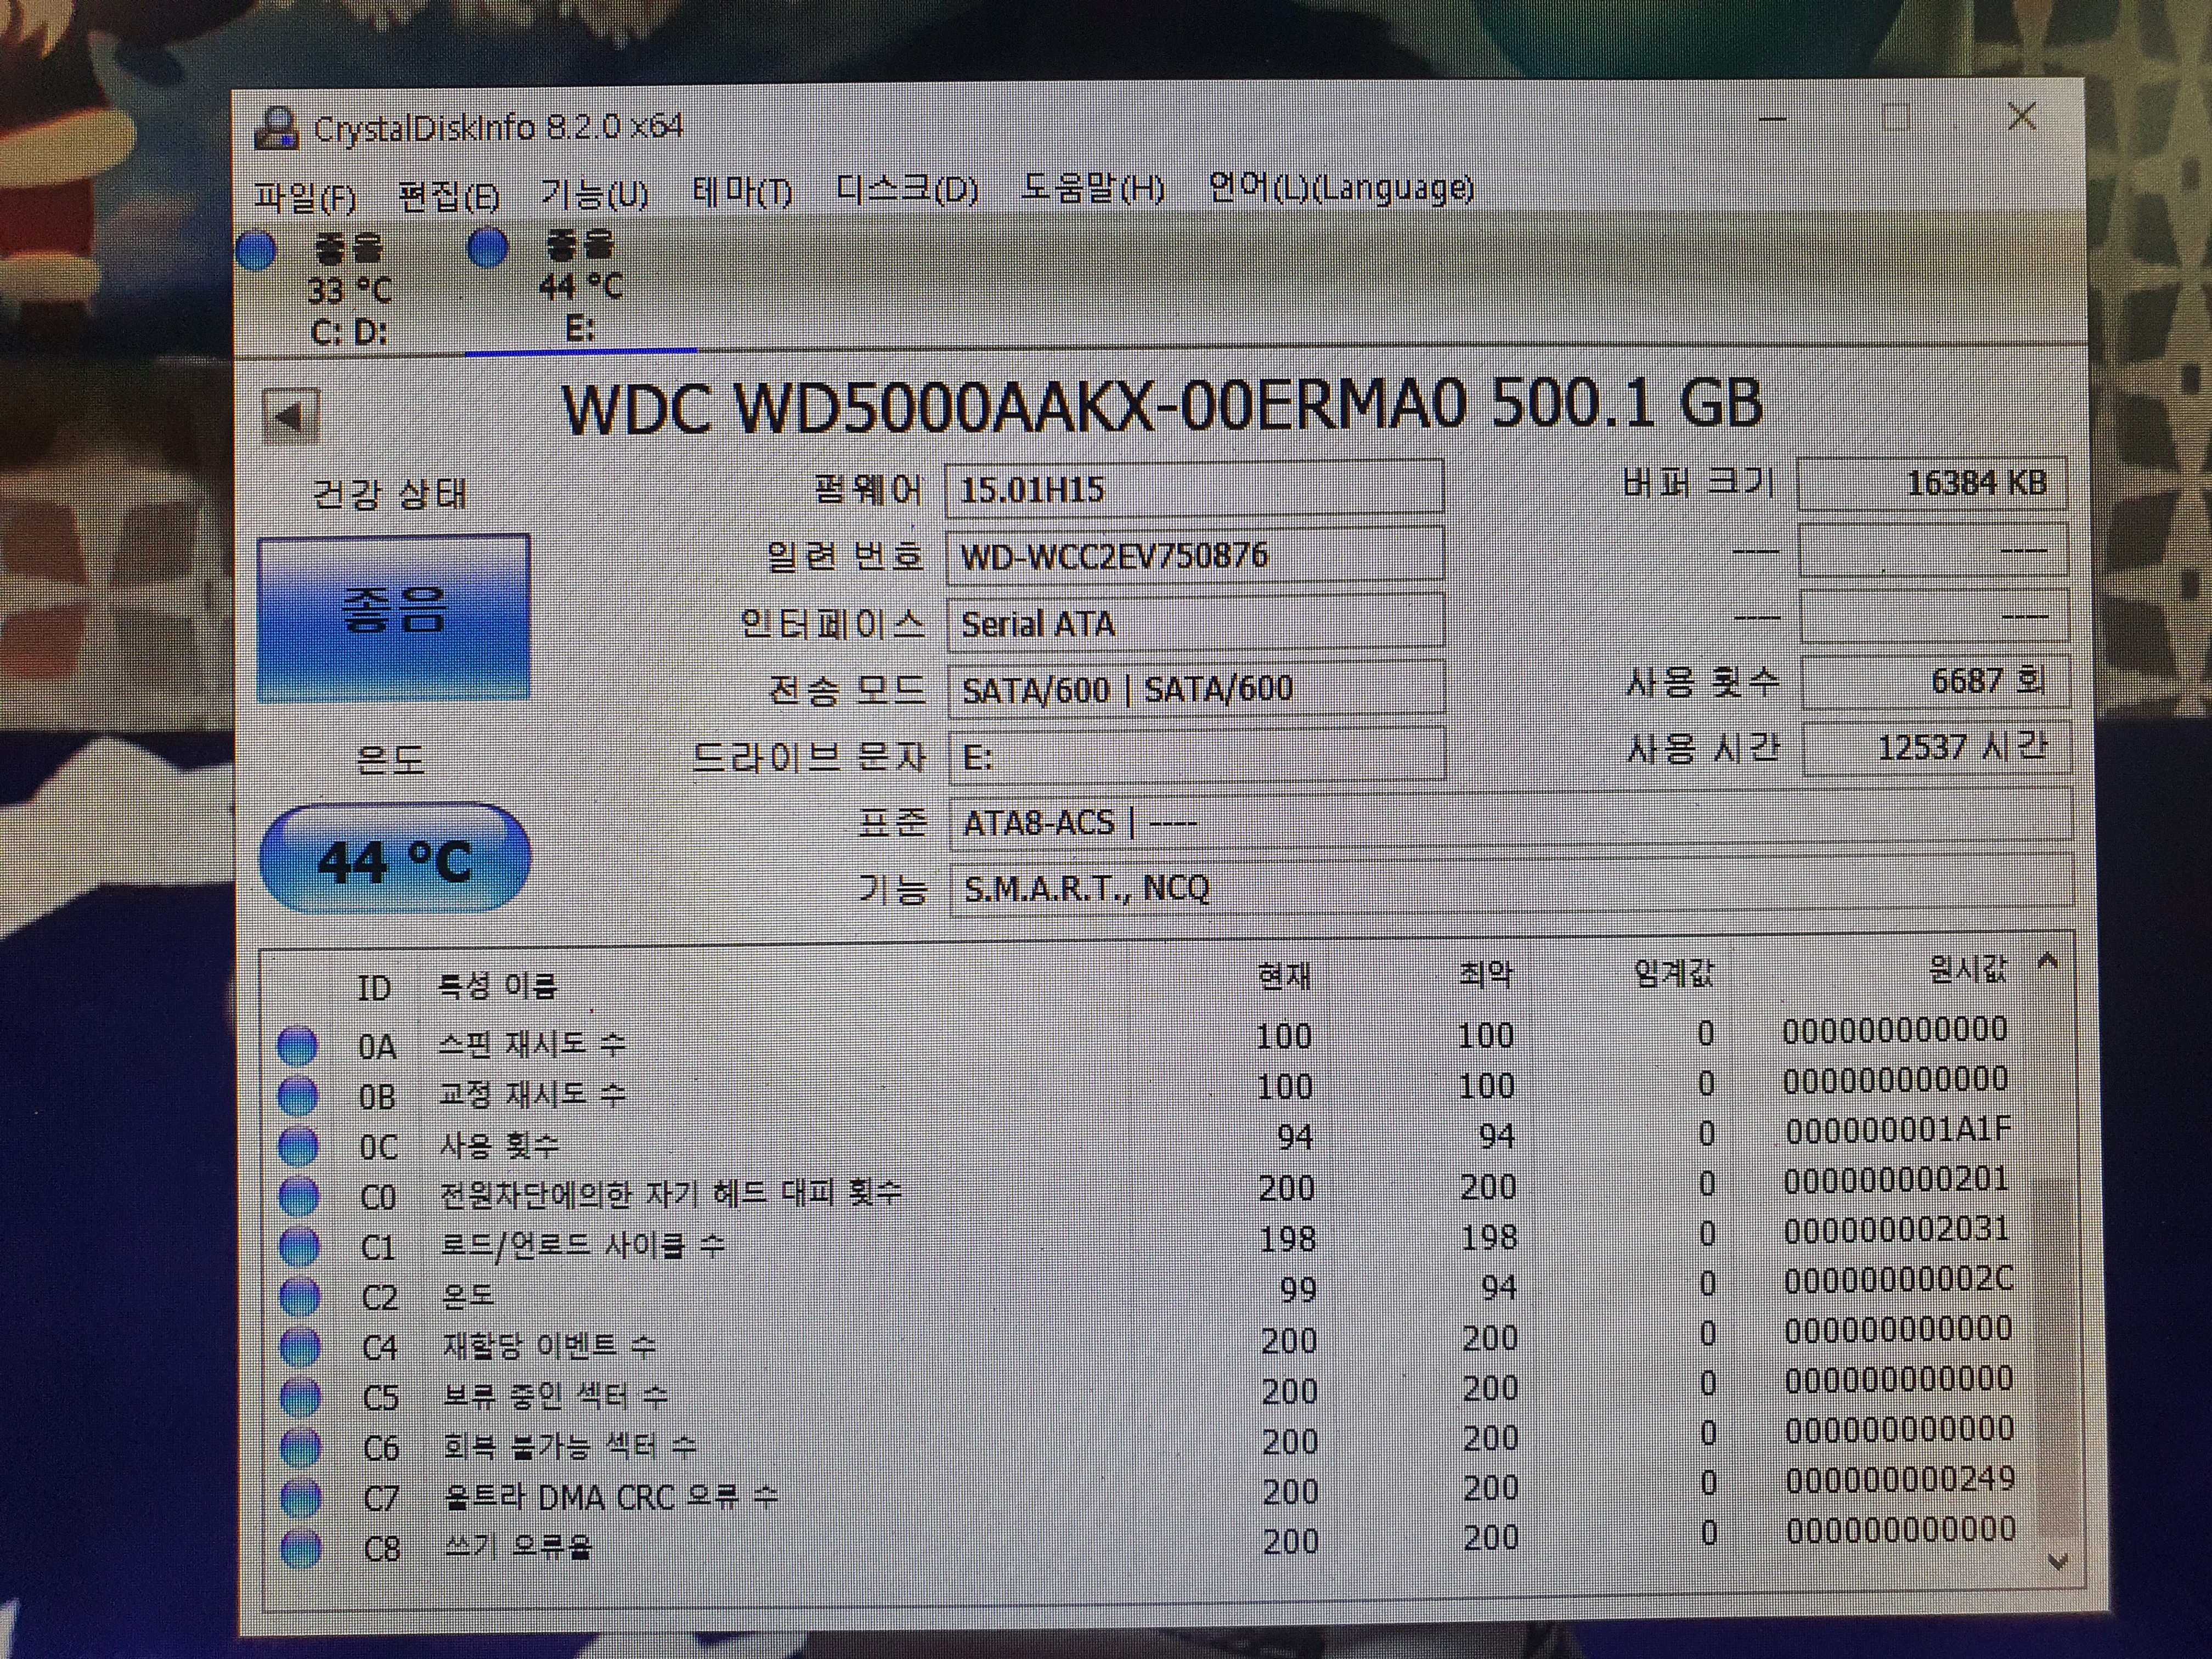Click the interface field Serial ATA
Screen dimensions: 2212x1659
click(1196, 623)
